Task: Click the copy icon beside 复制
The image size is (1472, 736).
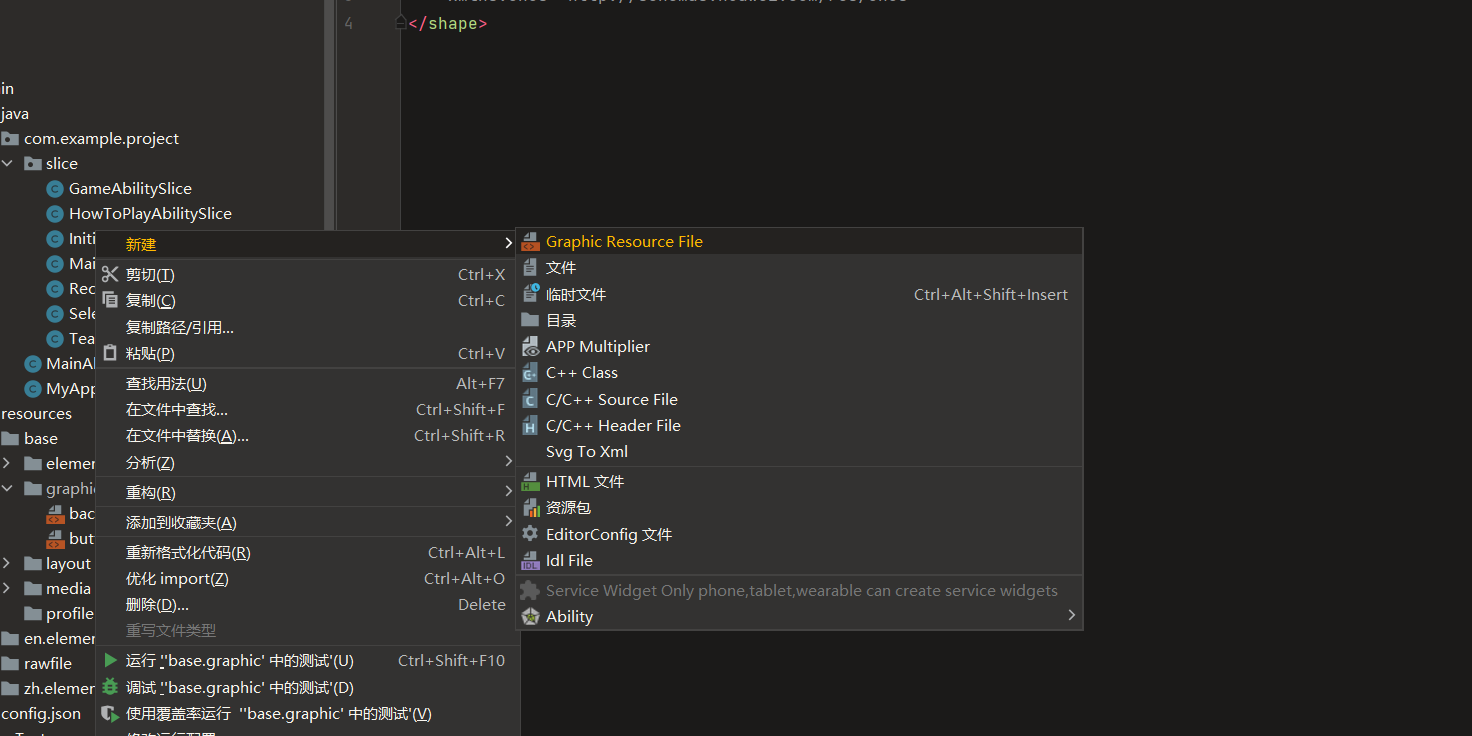Action: tap(110, 300)
